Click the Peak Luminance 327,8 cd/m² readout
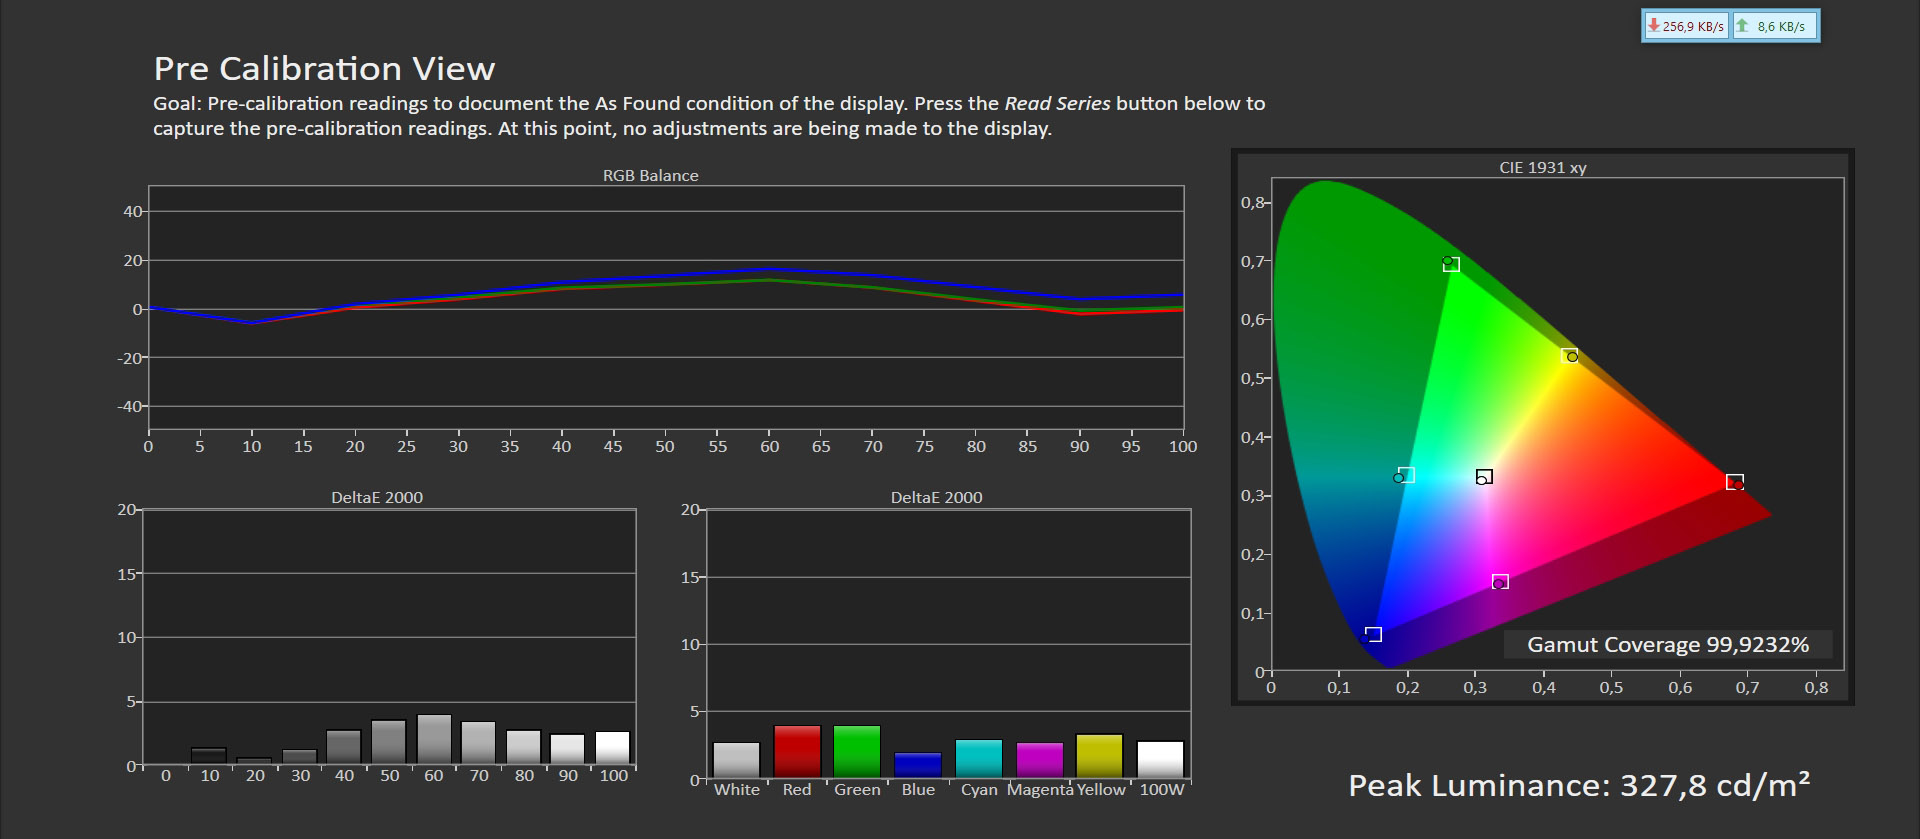 (1579, 786)
